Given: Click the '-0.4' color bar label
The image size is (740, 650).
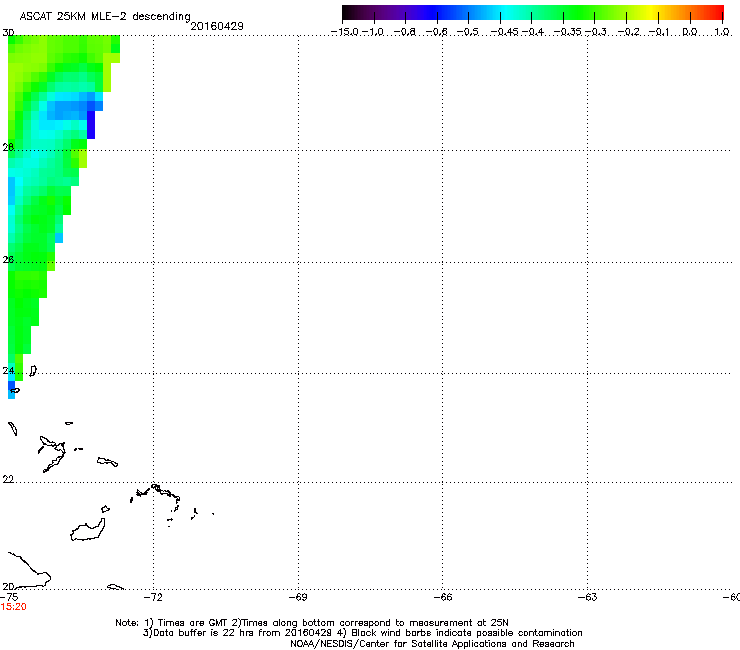Looking at the screenshot, I should [x=533, y=32].
